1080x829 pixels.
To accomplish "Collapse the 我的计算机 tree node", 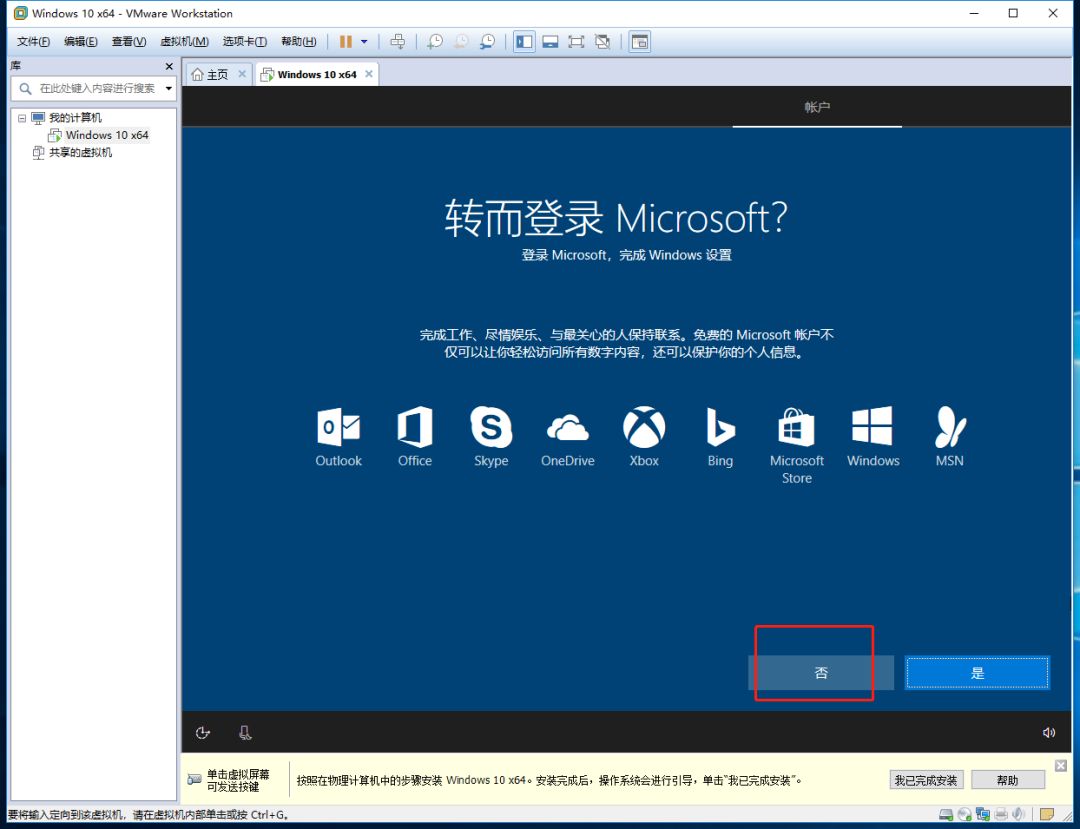I will point(22,118).
